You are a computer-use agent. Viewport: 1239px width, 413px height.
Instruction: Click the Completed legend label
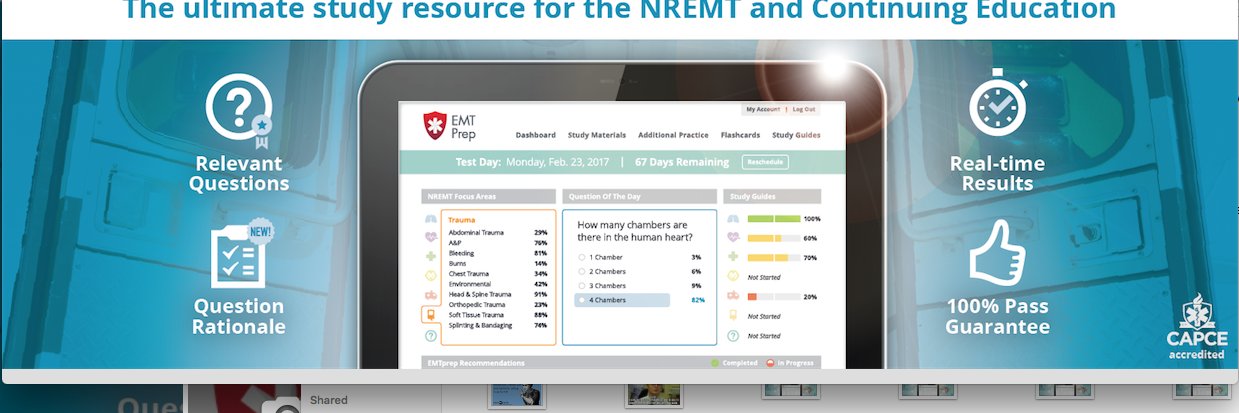(738, 363)
